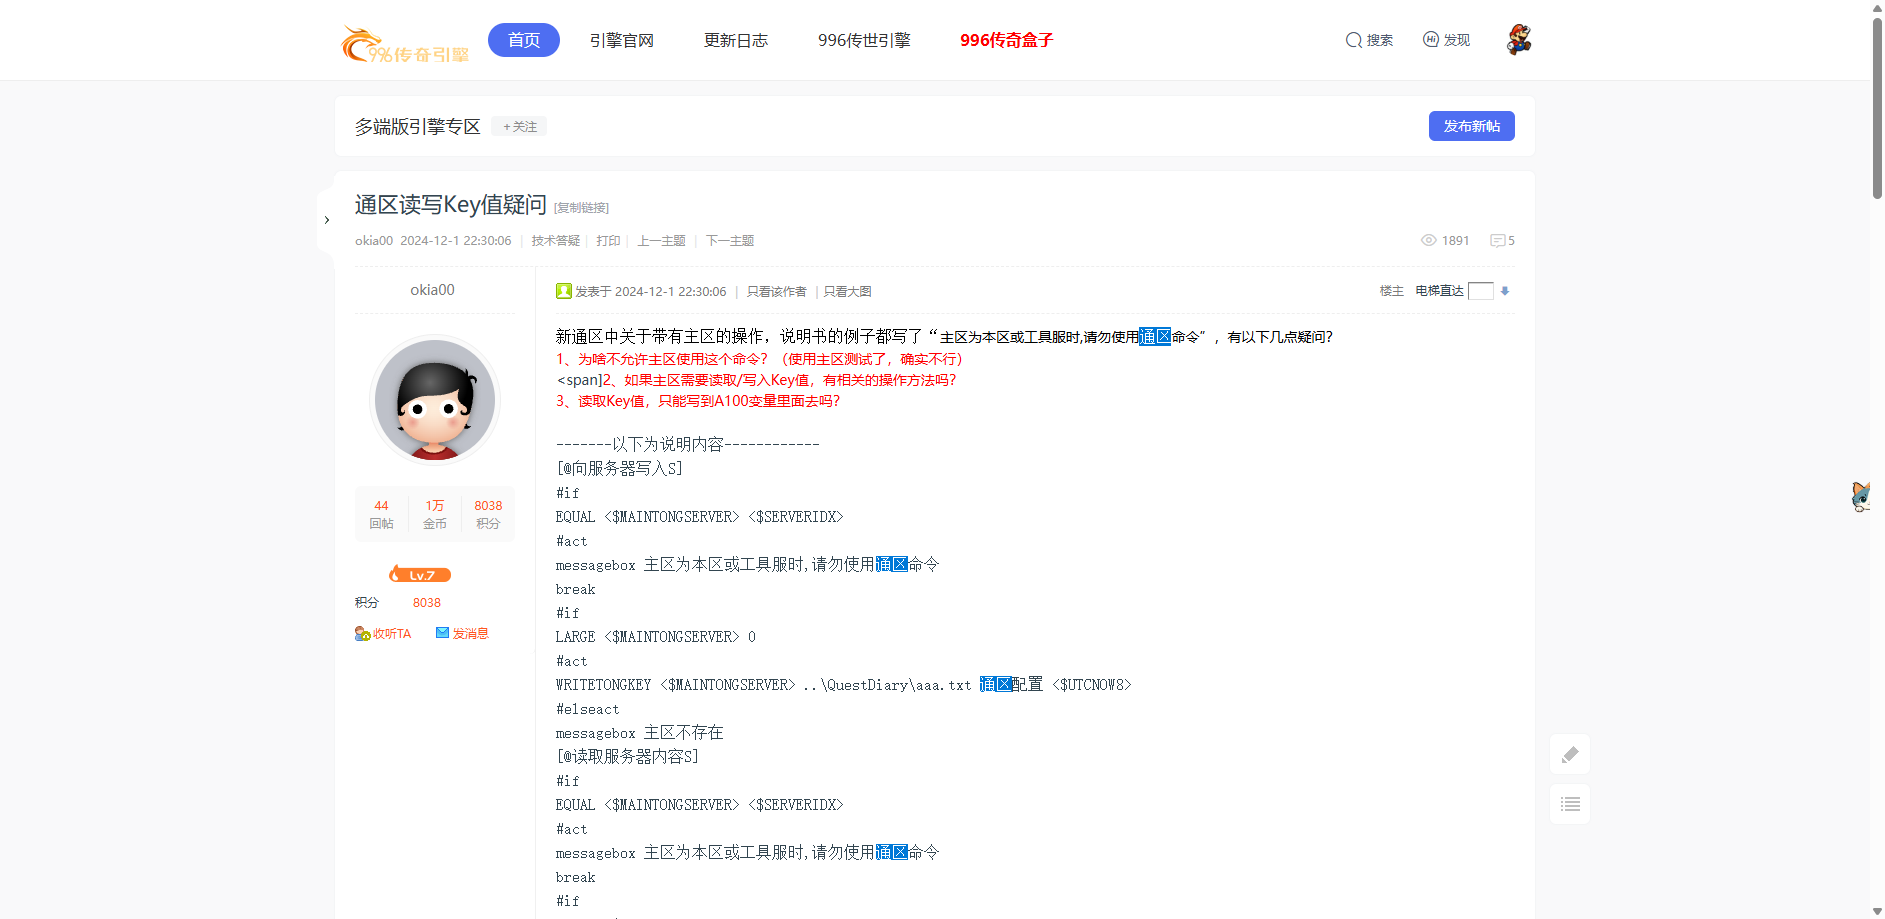Open the 996传奇盒子 menu item
Image resolution: width=1885 pixels, height=919 pixels.
(x=1006, y=40)
